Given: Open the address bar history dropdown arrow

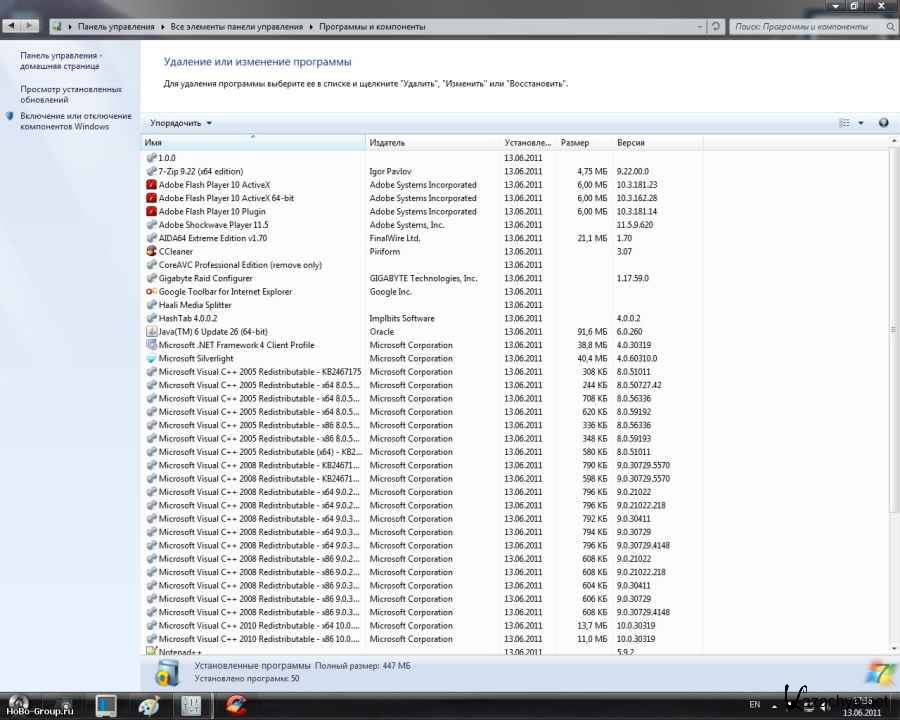Looking at the screenshot, I should pyautogui.click(x=698, y=26).
